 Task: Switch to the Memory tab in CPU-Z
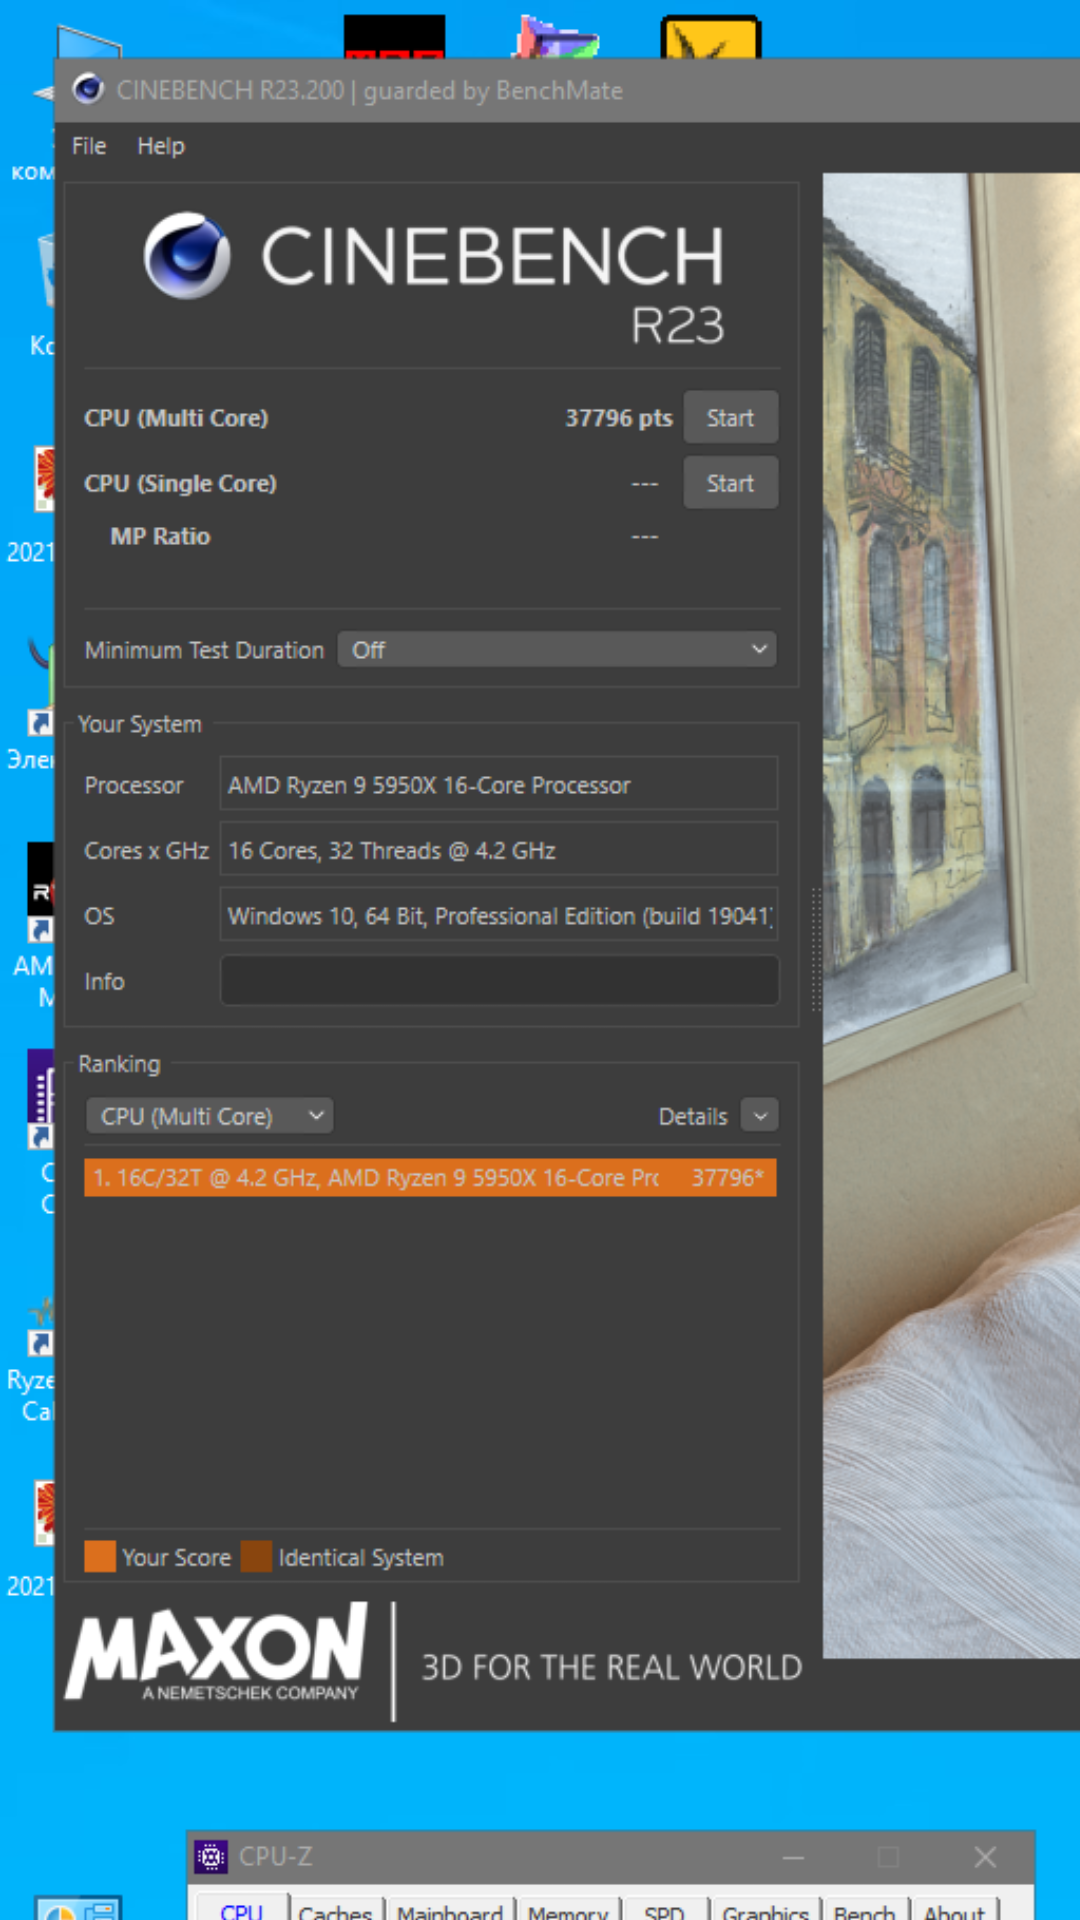click(x=568, y=1911)
